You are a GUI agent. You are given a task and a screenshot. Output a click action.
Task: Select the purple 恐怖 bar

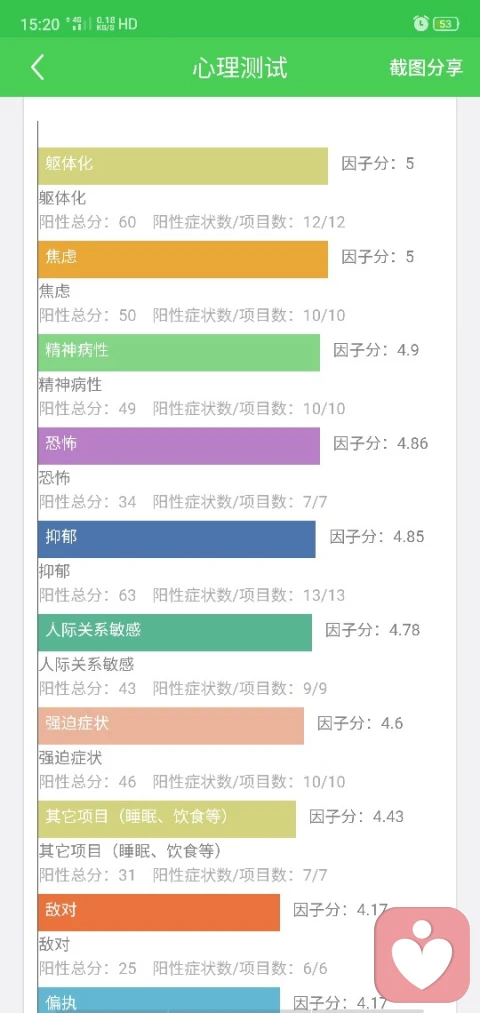tap(179, 445)
